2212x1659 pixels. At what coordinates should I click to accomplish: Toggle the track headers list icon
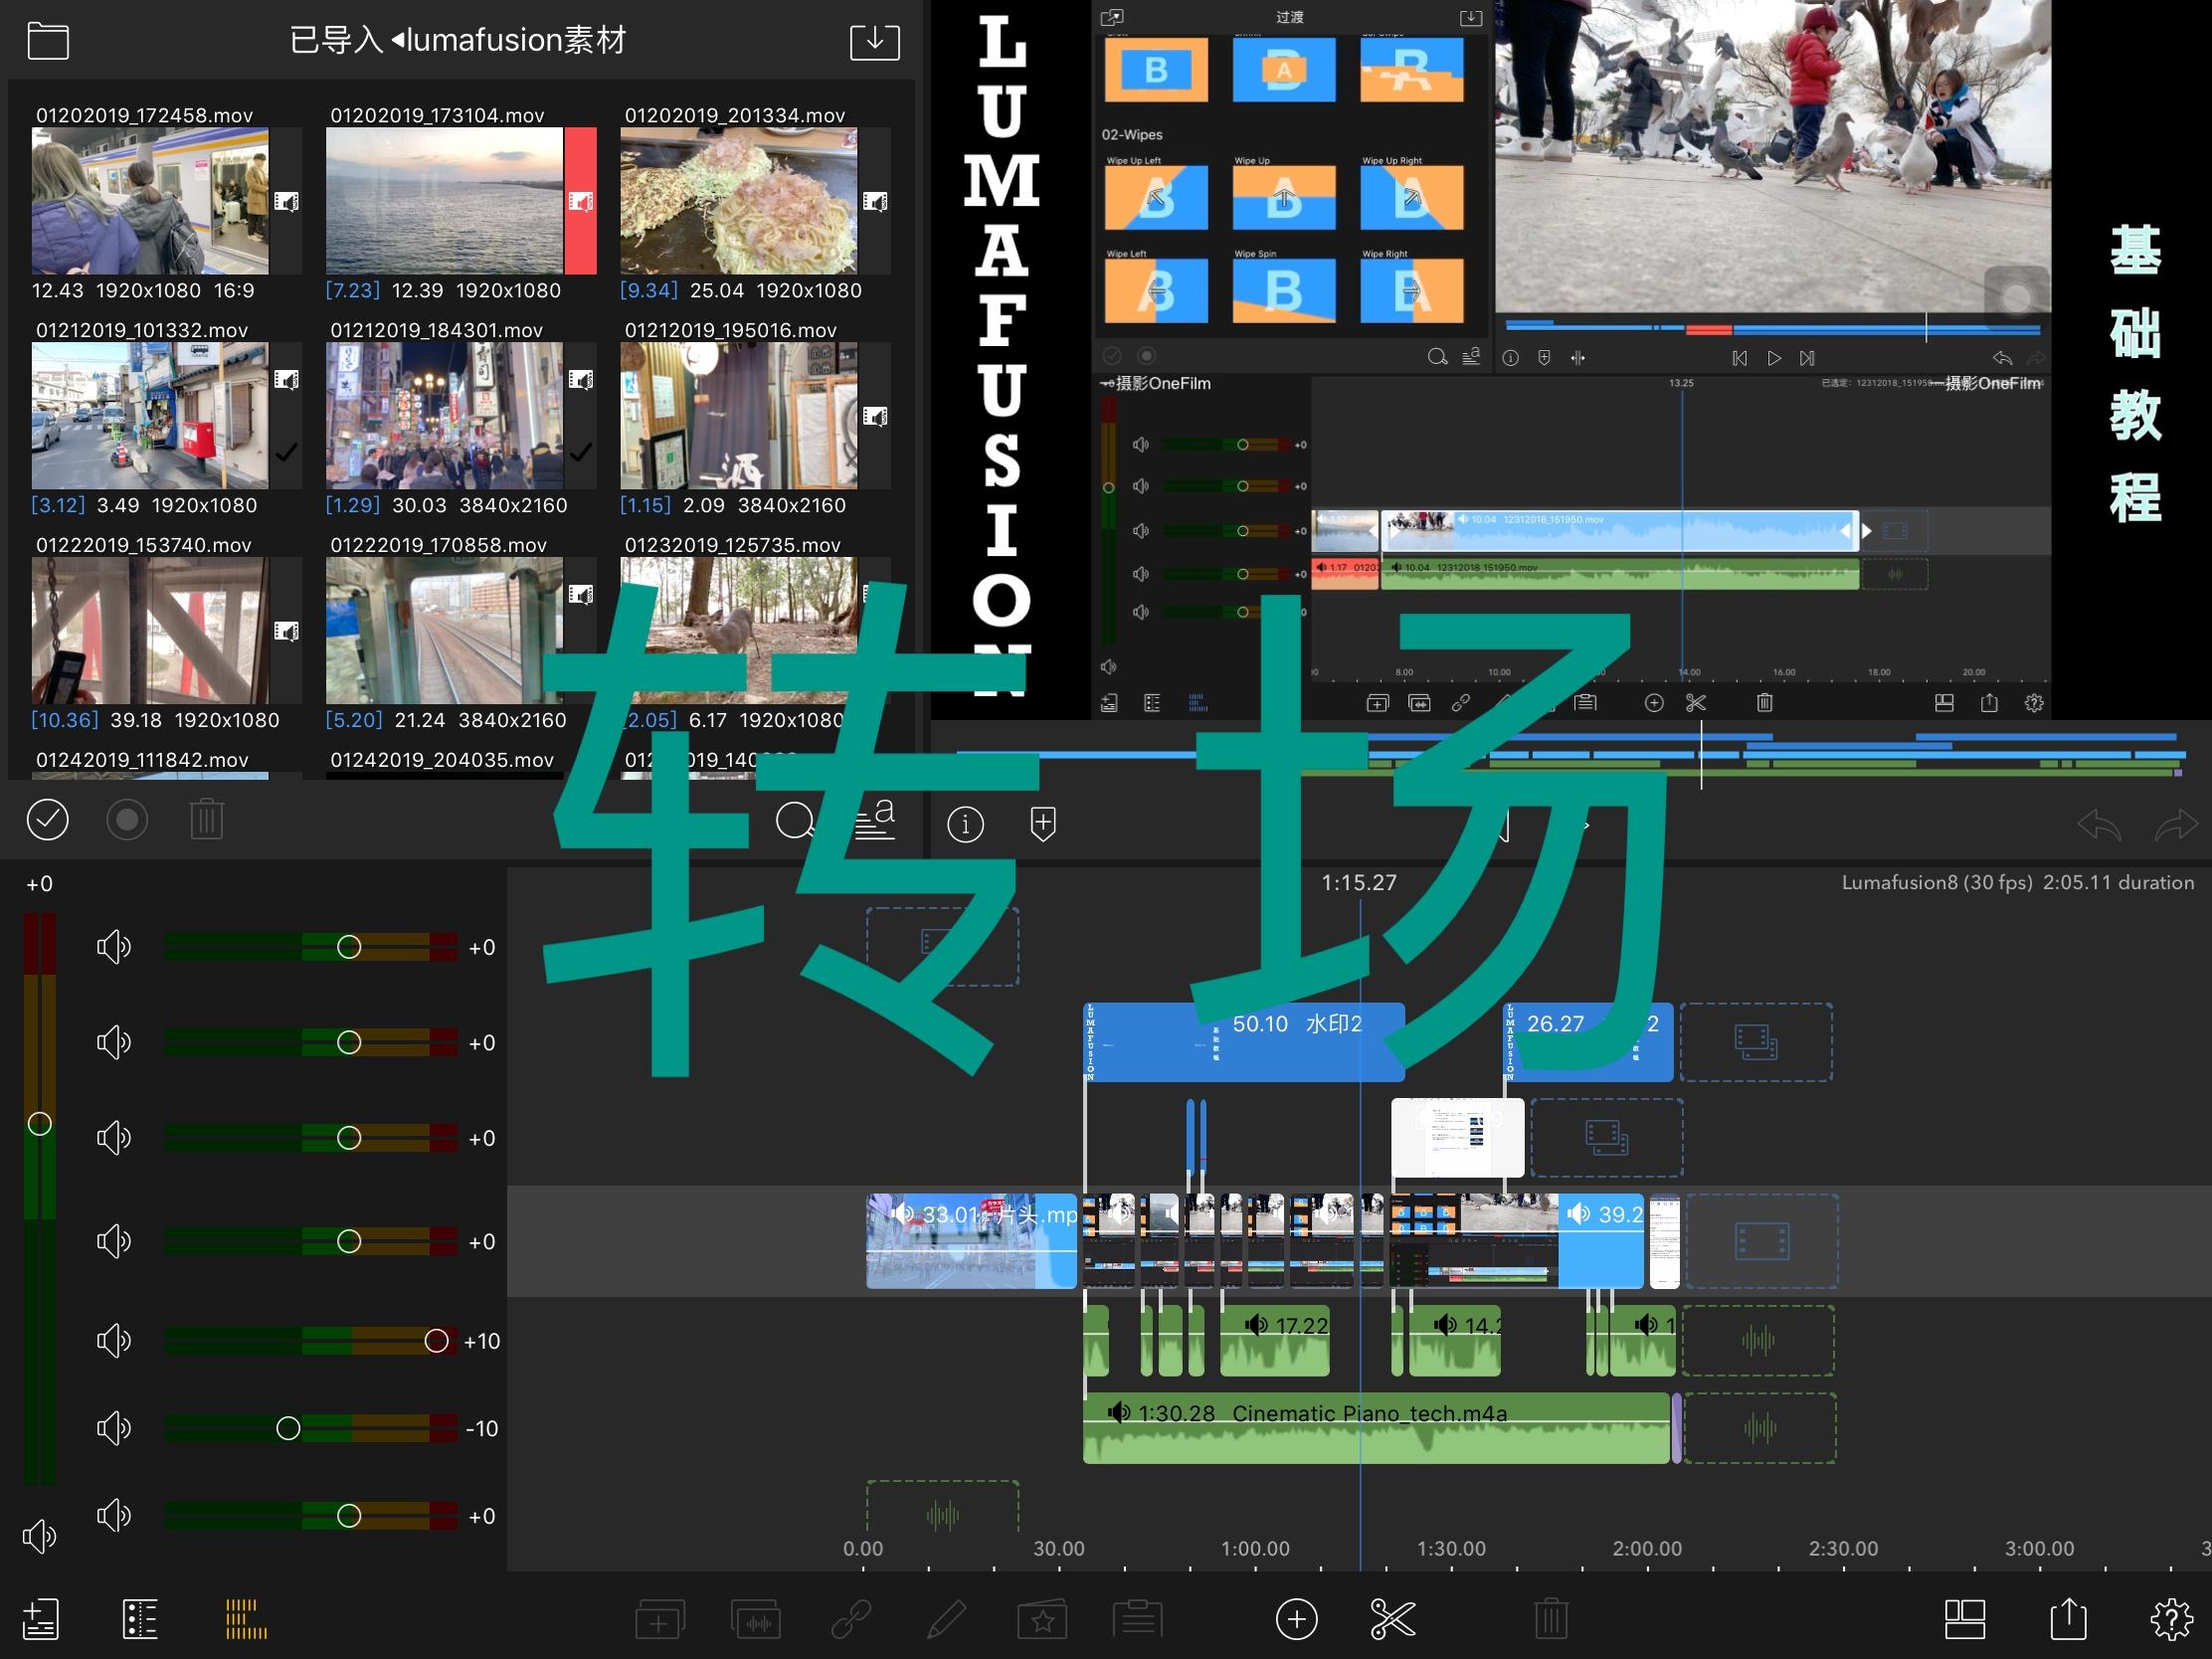140,1619
